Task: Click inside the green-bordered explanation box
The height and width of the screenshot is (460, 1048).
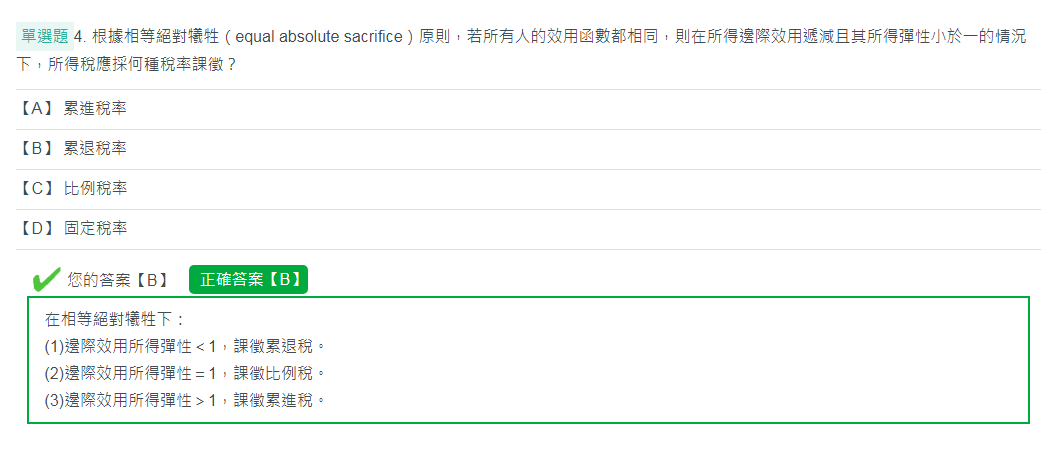Action: 528,360
